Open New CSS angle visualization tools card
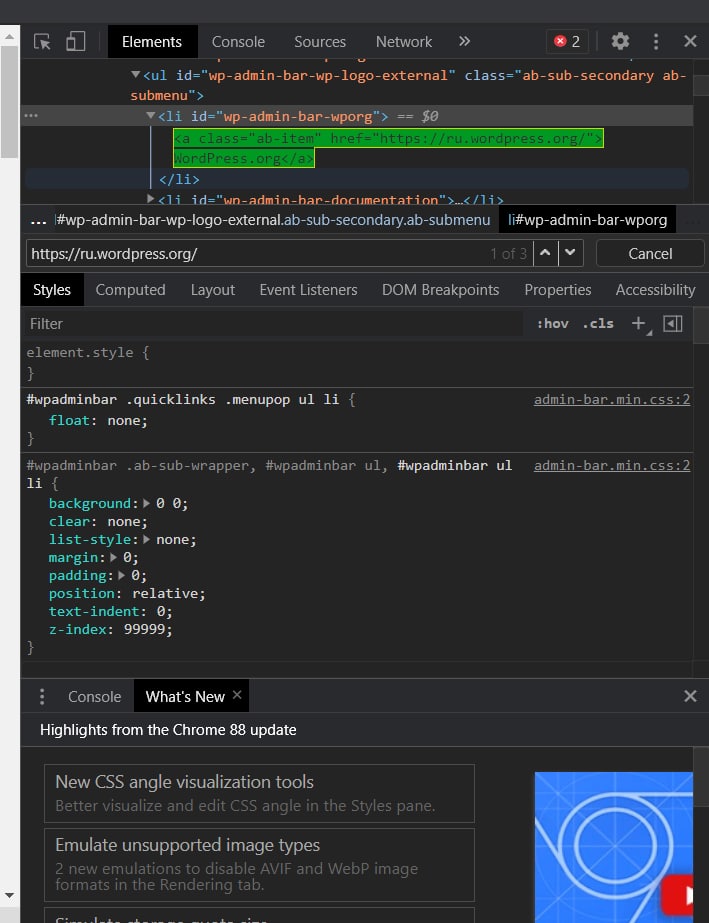This screenshot has height=923, width=709. (x=259, y=793)
